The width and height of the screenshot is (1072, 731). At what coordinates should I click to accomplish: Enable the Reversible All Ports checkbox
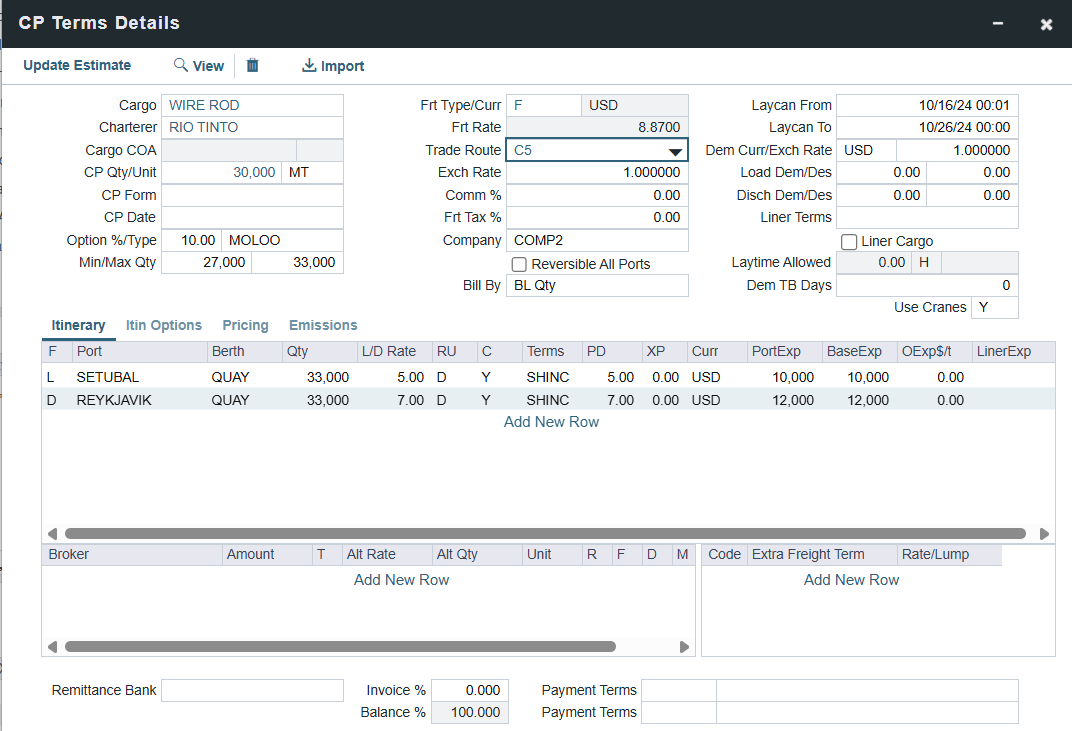pyautogui.click(x=519, y=264)
